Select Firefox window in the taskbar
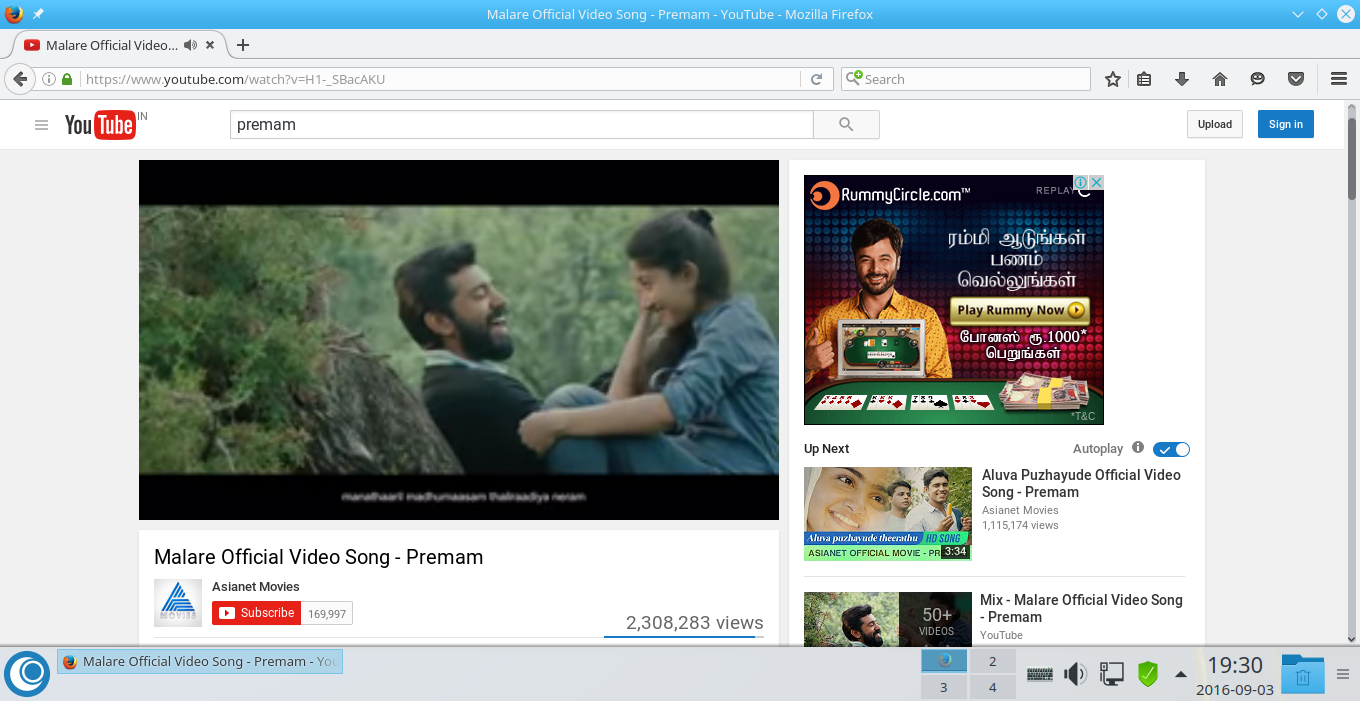 tap(200, 661)
